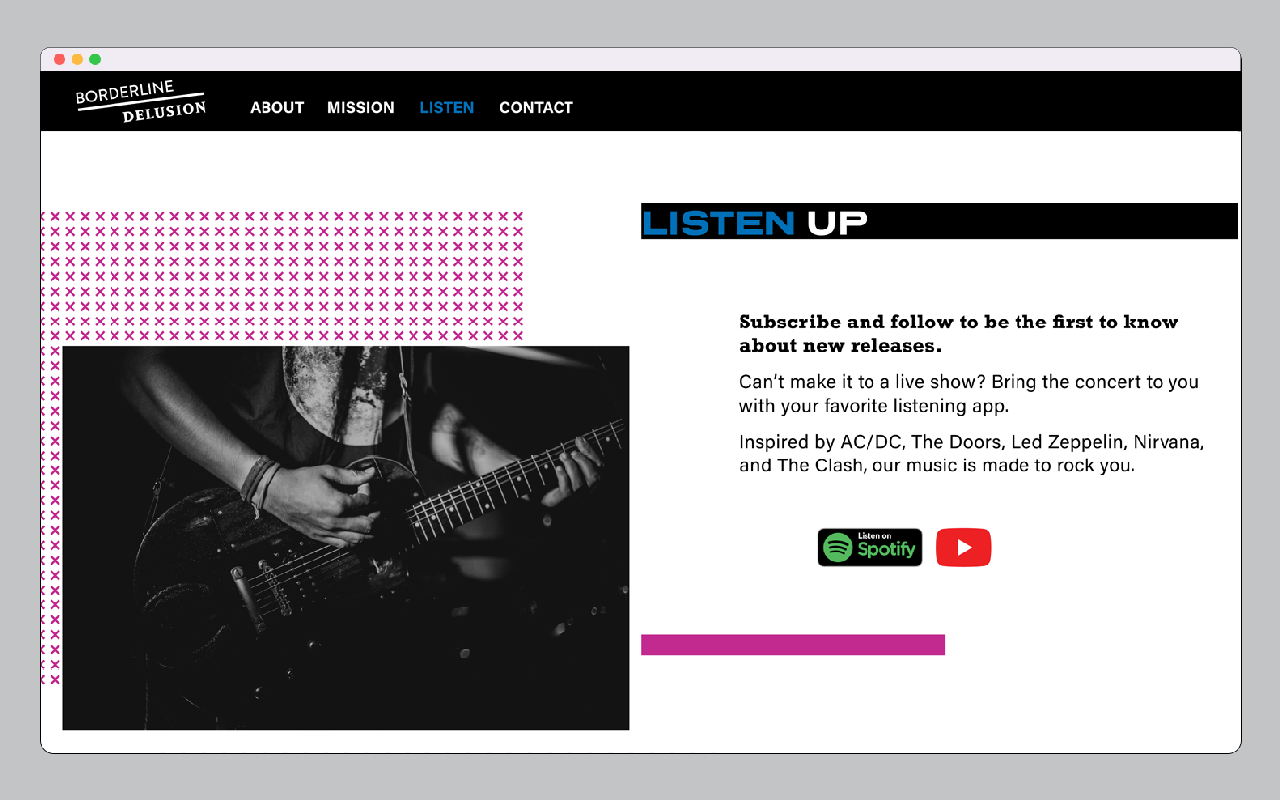
Task: Click the Borderline Delusion logo
Action: point(141,102)
